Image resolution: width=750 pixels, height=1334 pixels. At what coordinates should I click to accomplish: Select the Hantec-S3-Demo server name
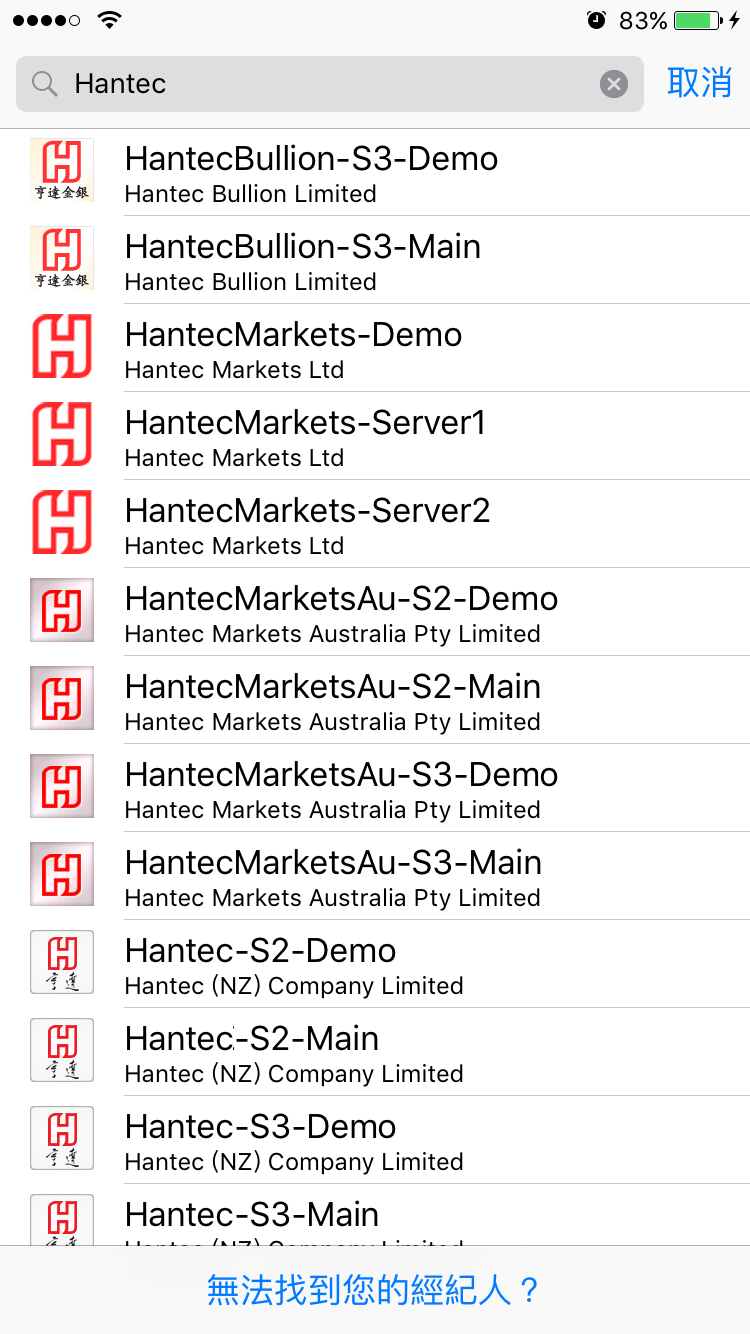[261, 1127]
